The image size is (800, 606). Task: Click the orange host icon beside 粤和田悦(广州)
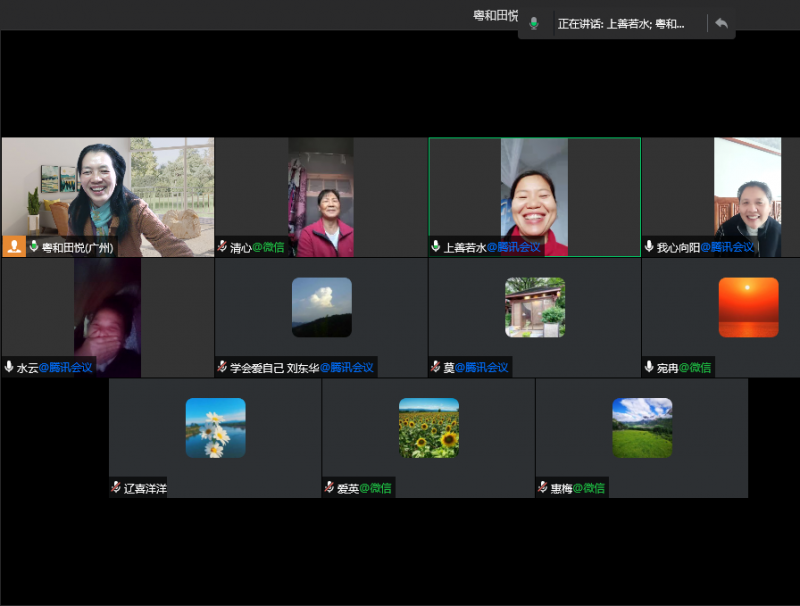14,246
